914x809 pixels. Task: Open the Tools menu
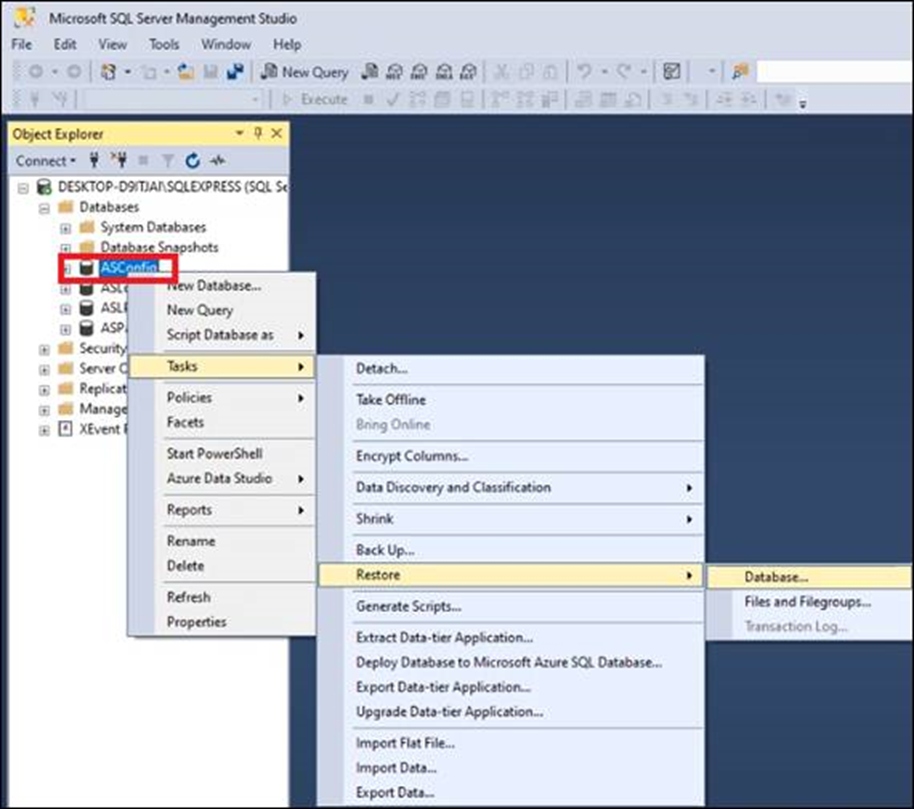tap(164, 44)
